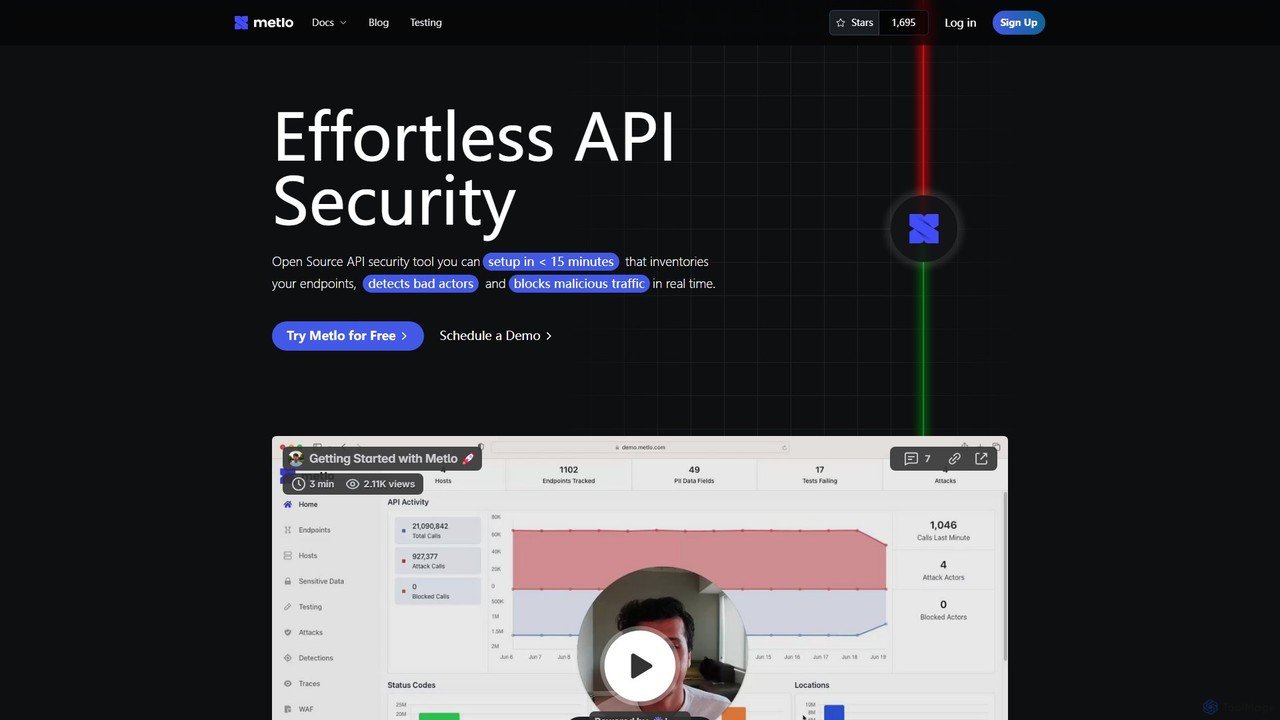Click the 2.11K views eye icon

point(352,483)
